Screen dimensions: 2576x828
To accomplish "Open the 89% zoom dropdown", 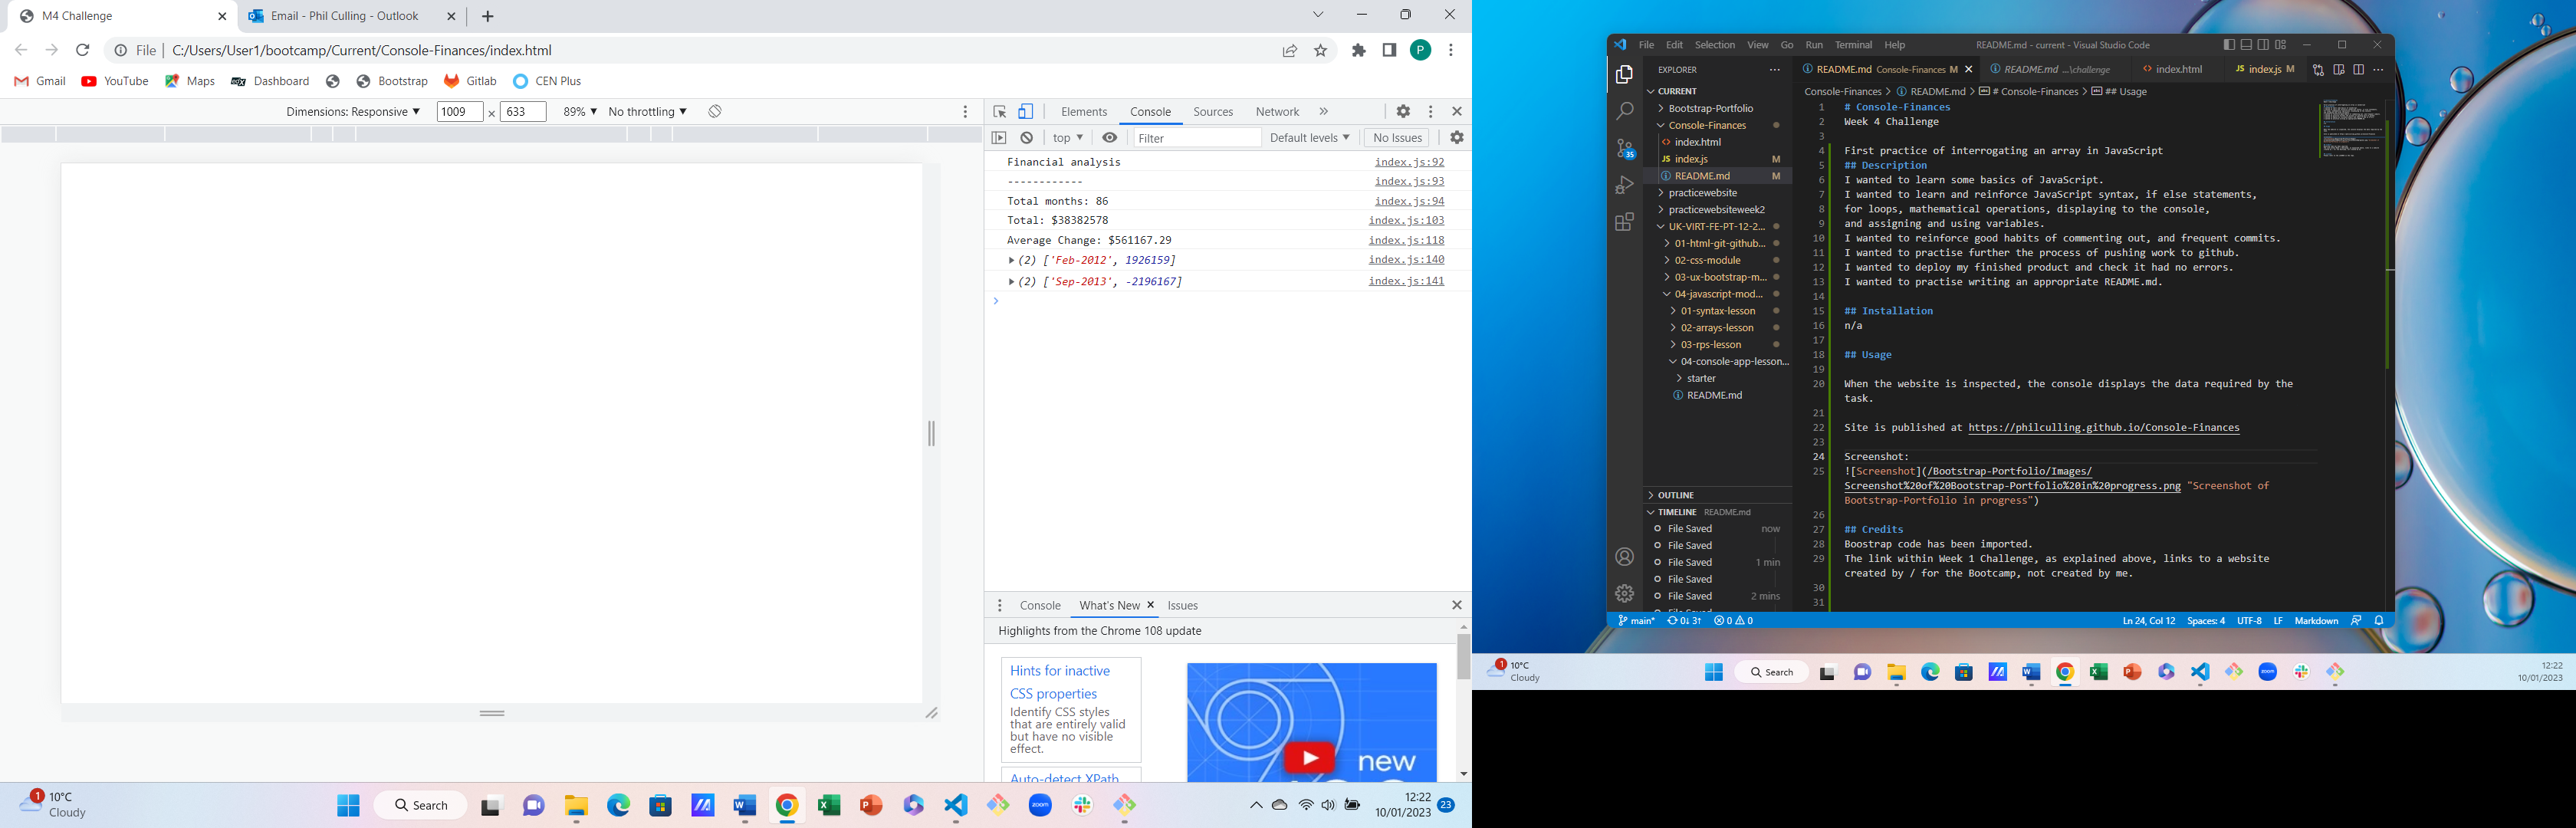I will (x=580, y=111).
